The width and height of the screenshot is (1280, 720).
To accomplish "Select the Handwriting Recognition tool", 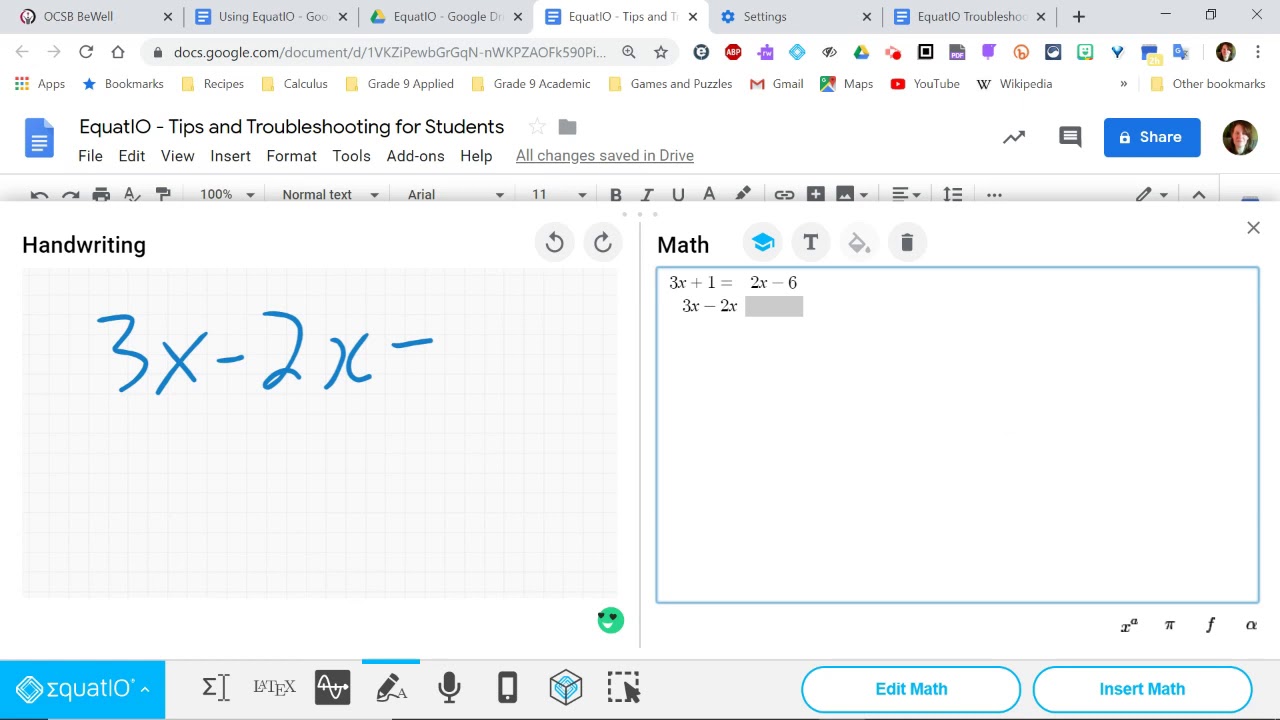I will 391,688.
